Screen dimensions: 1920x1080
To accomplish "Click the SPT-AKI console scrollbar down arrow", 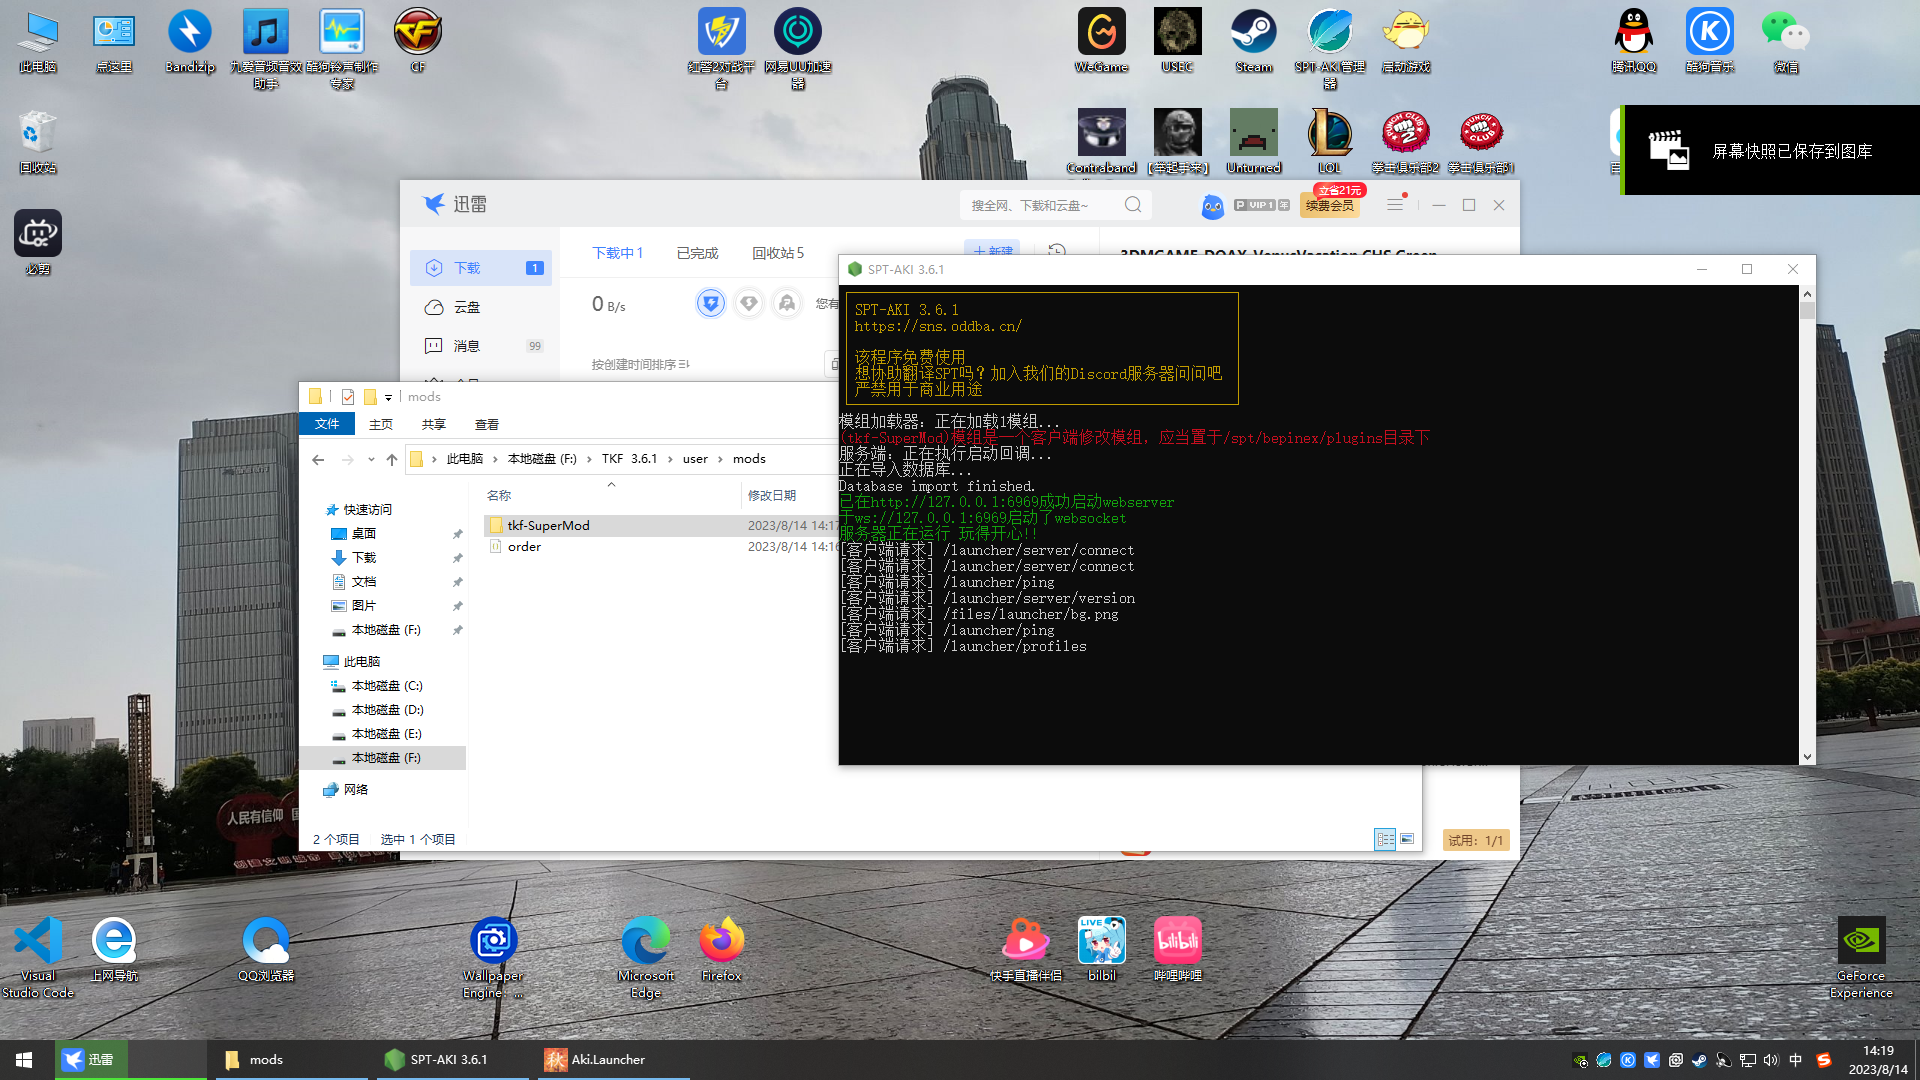I will pos(1807,757).
